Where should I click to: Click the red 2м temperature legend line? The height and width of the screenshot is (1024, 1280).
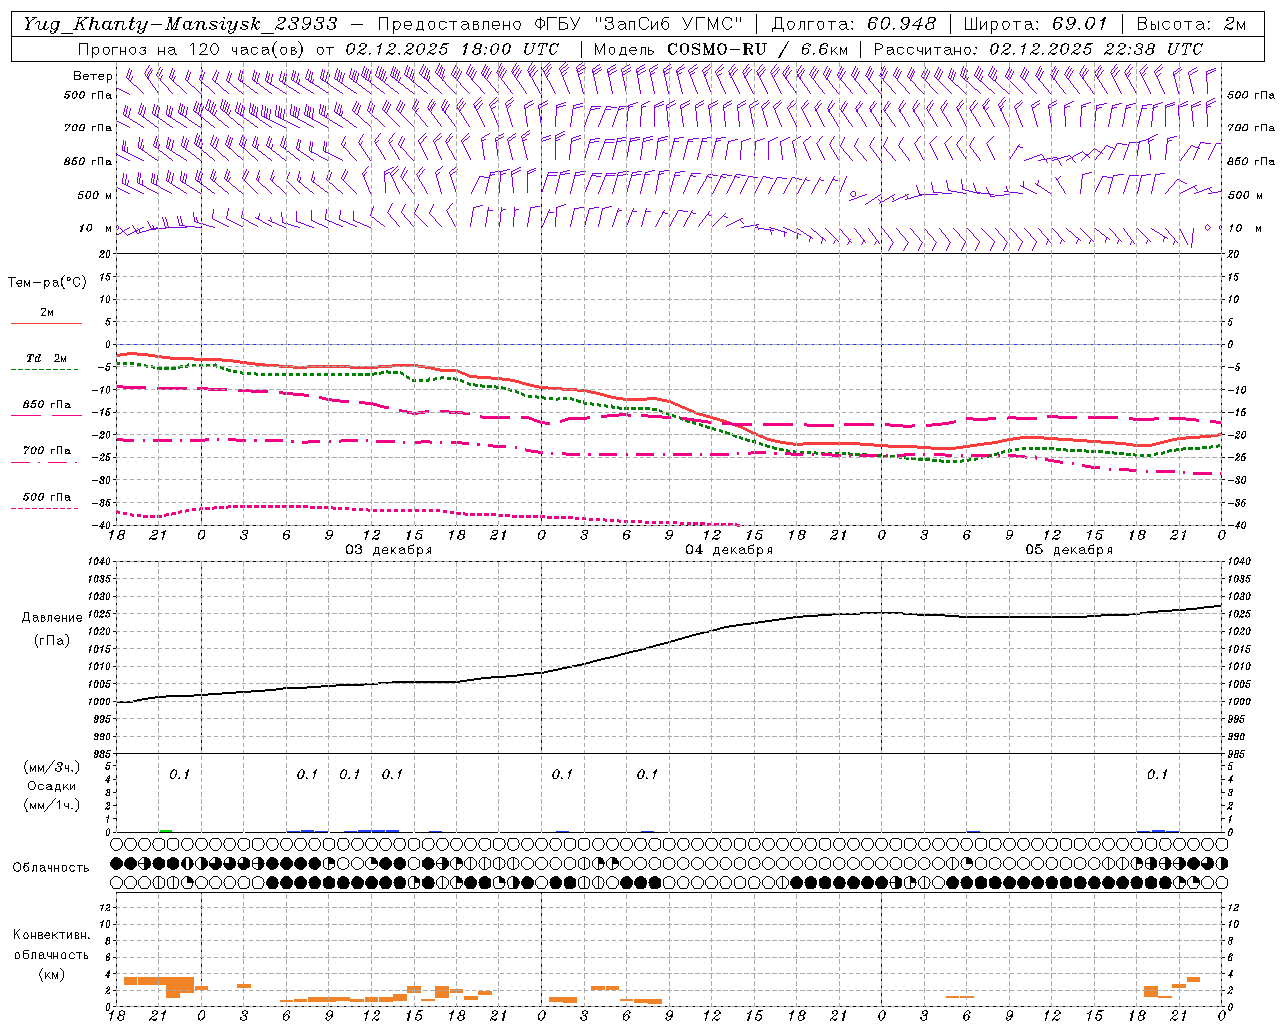click(46, 323)
